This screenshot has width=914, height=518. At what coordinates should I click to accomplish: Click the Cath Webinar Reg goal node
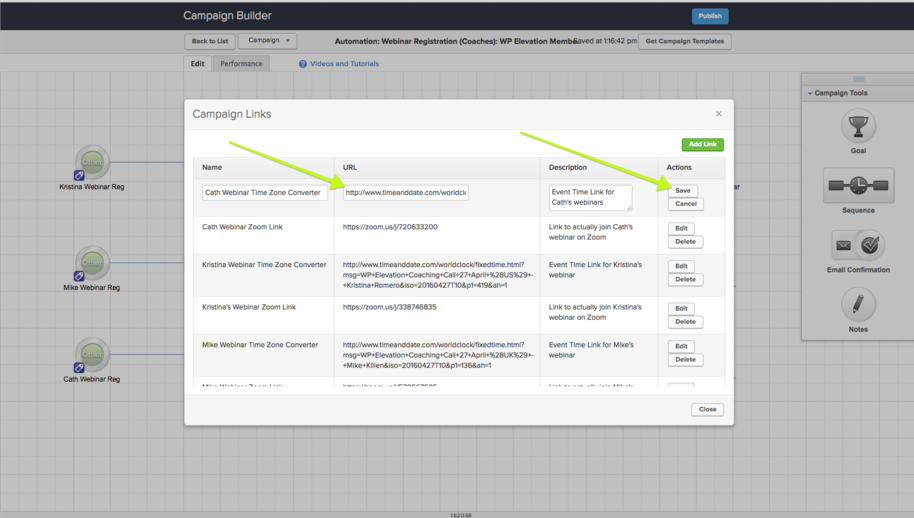92,354
